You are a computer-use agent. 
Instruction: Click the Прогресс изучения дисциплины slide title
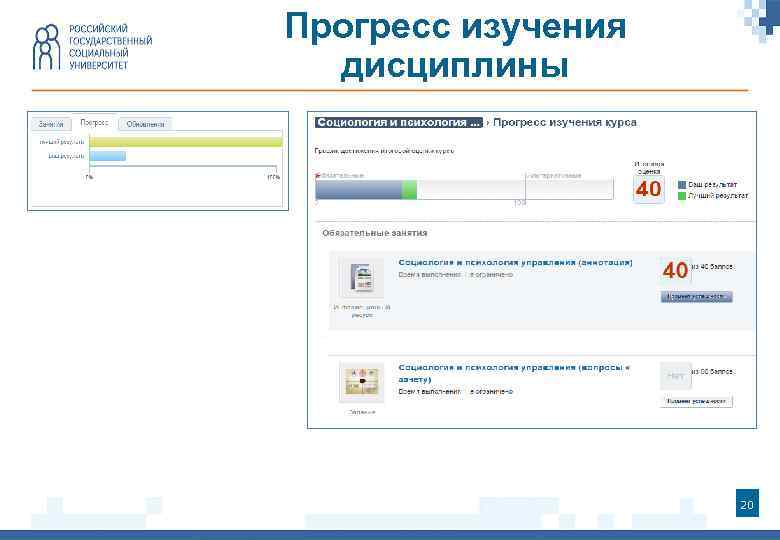[x=455, y=46]
